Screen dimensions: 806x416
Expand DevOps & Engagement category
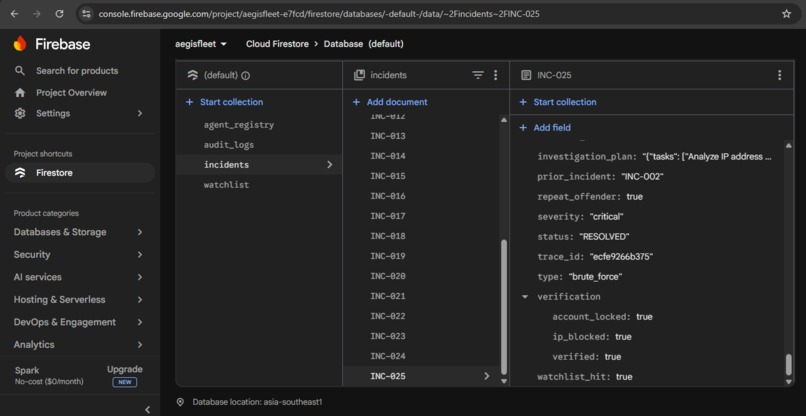click(140, 322)
